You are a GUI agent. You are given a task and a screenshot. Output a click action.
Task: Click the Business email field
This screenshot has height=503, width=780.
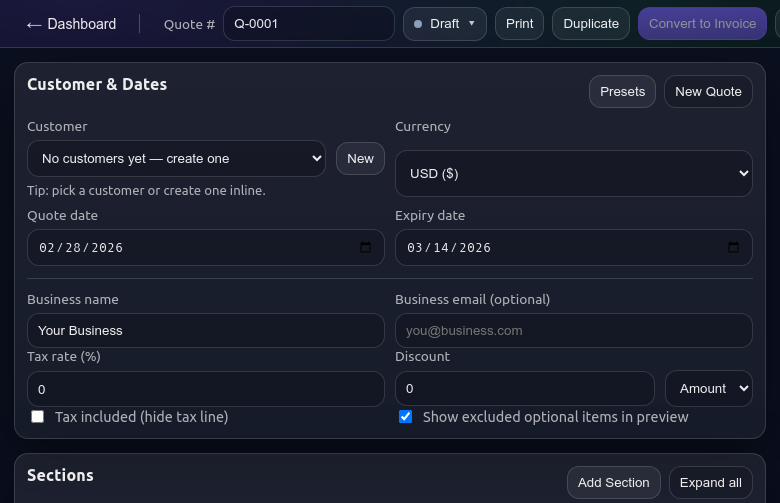click(574, 330)
